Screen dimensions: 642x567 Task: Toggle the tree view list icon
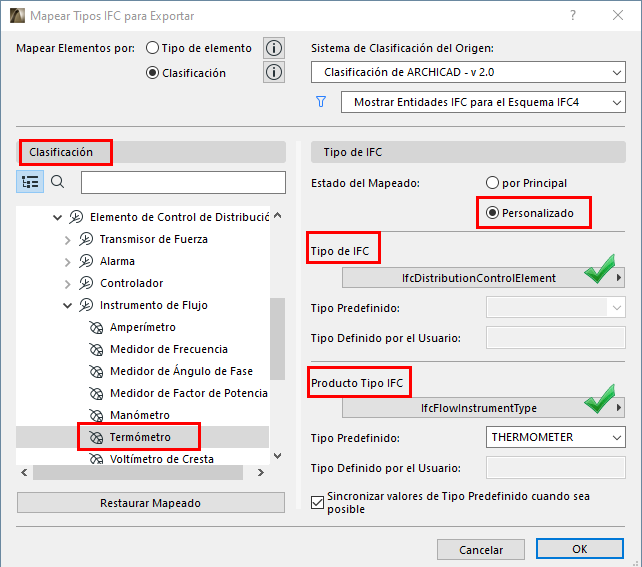pyautogui.click(x=30, y=182)
